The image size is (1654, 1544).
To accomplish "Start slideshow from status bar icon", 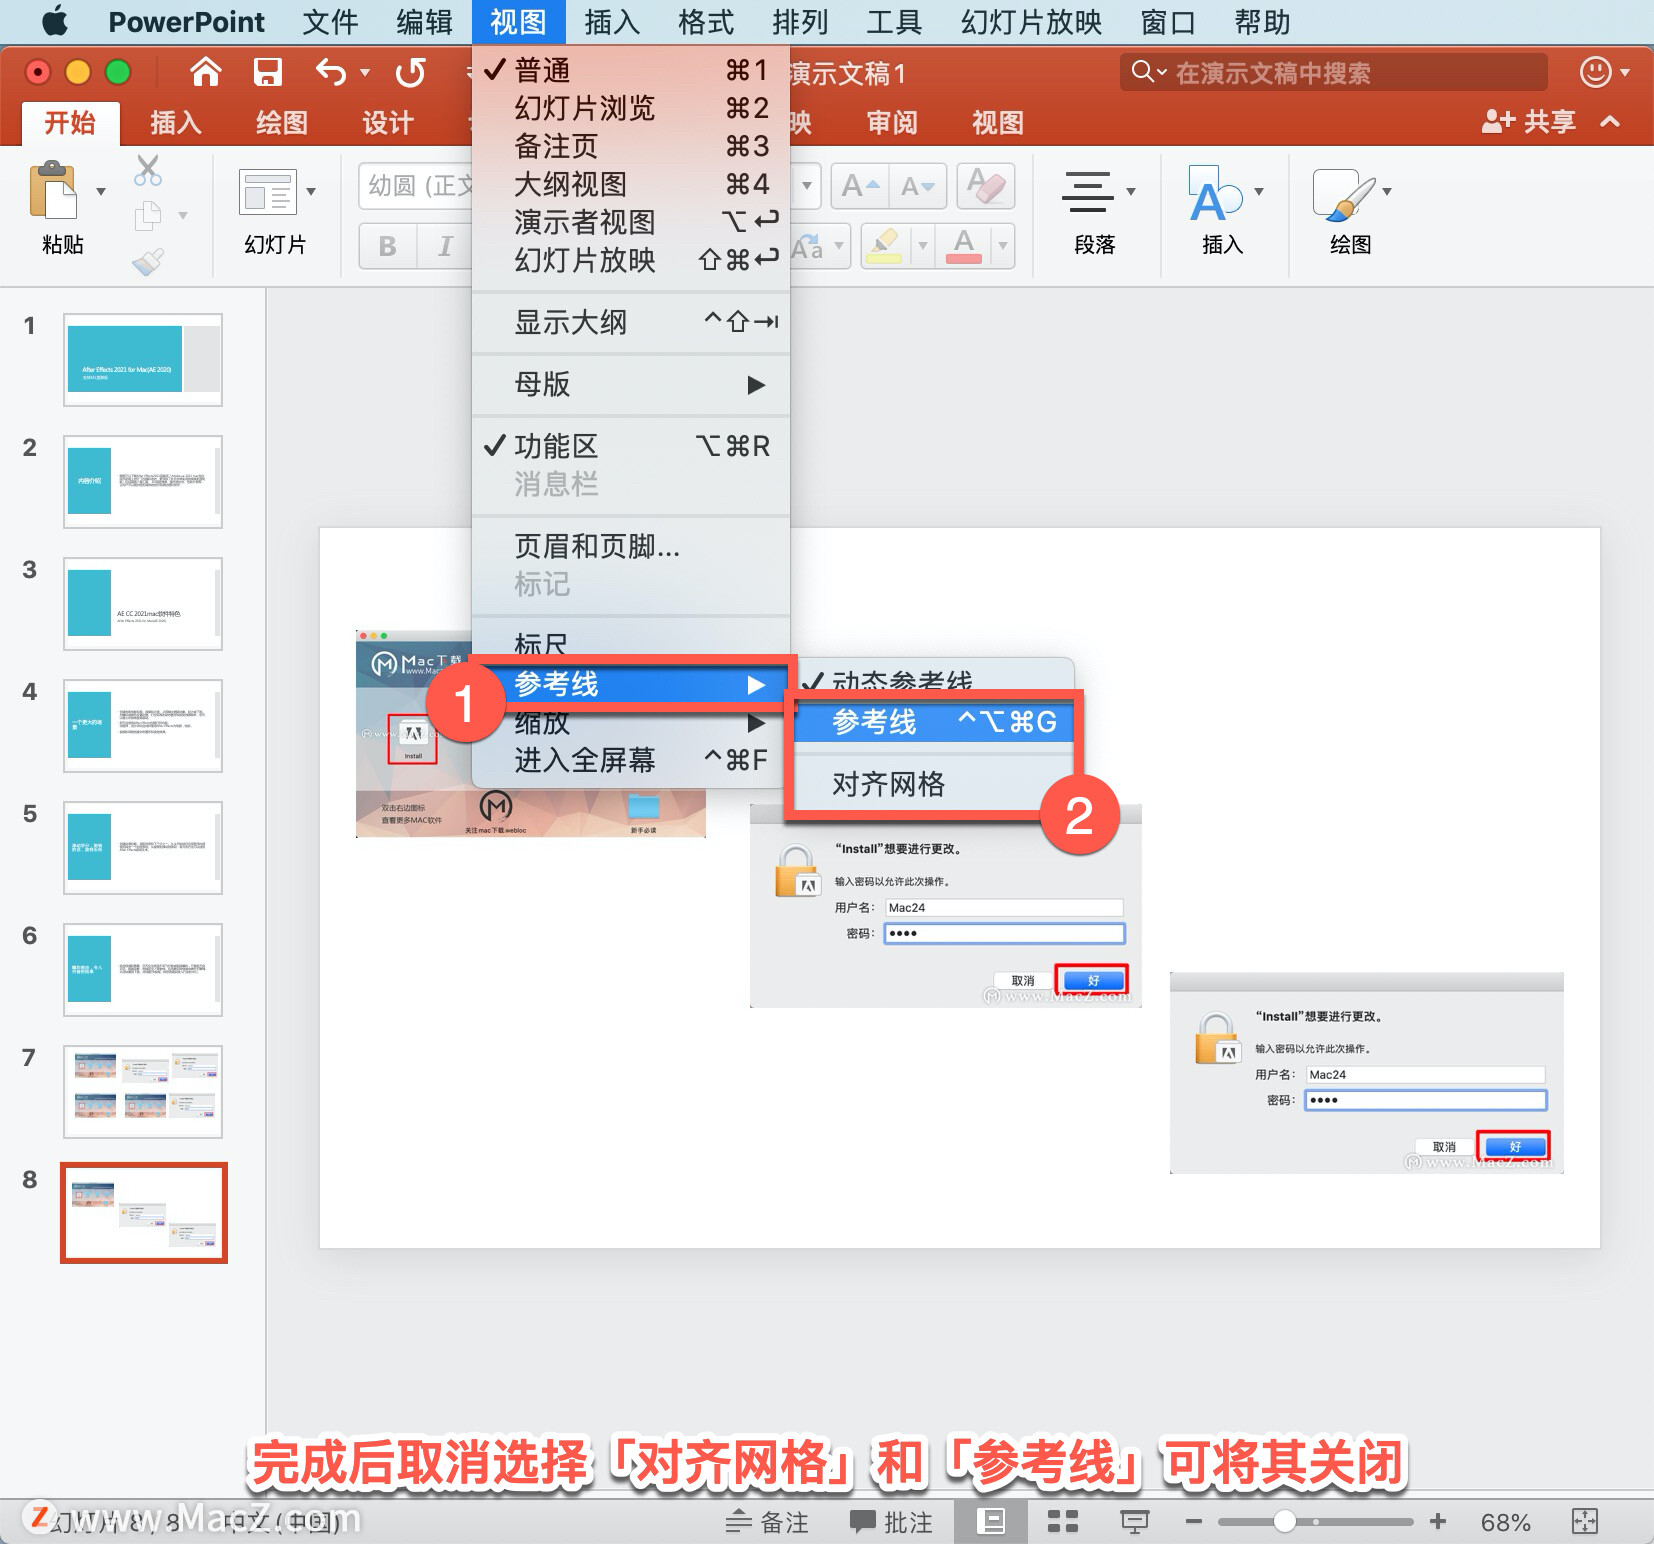I will click(1134, 1522).
